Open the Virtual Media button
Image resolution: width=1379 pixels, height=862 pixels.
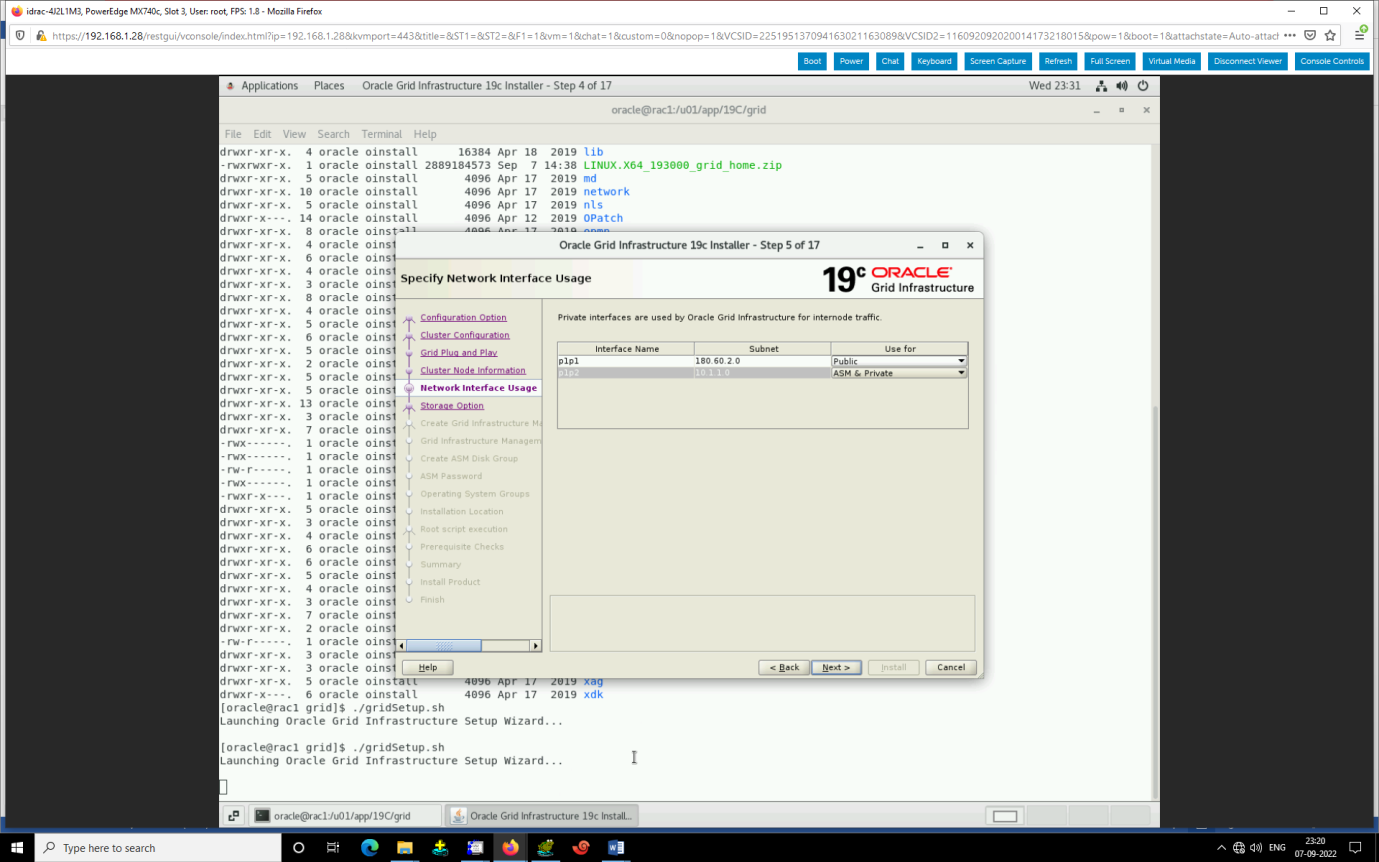(x=1171, y=61)
